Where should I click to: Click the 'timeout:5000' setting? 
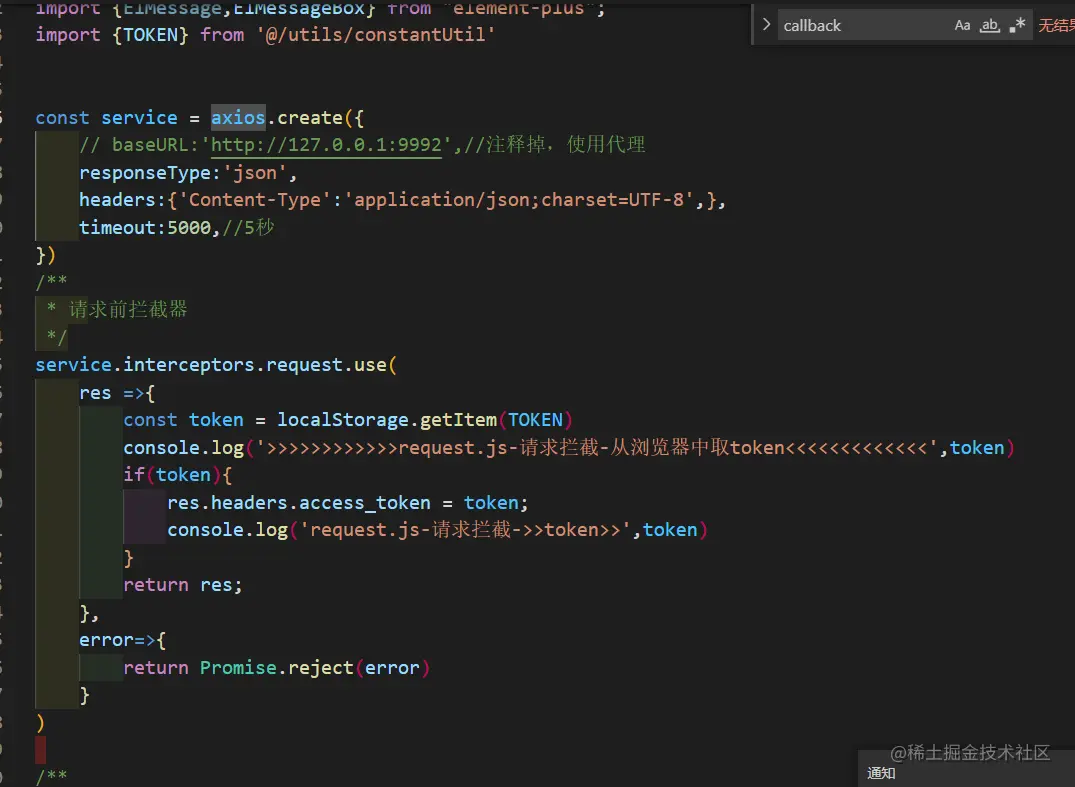145,228
